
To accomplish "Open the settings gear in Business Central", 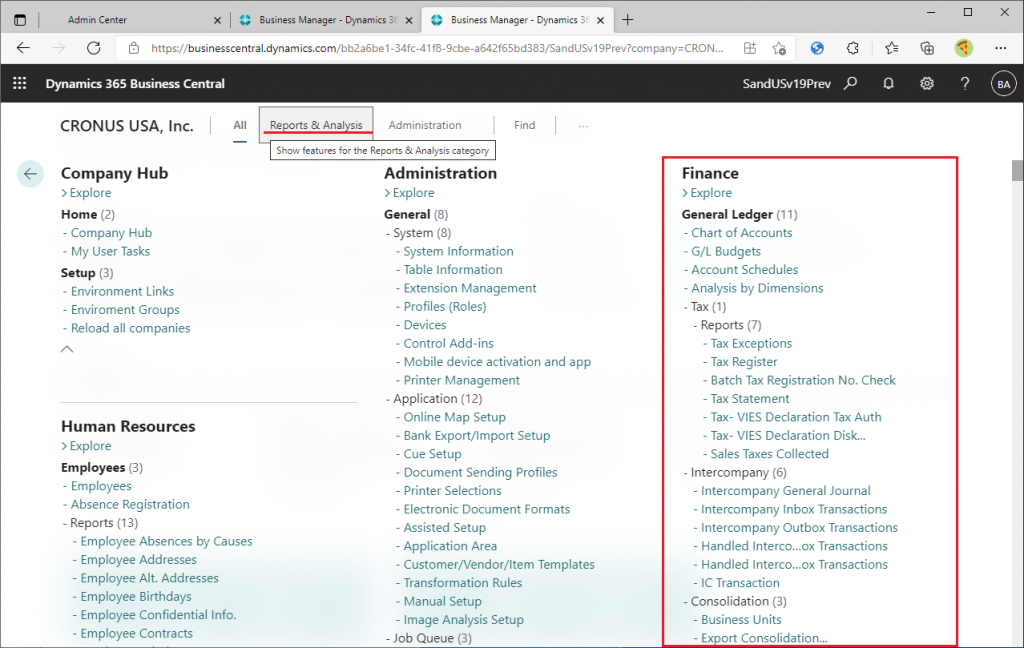I will point(927,83).
